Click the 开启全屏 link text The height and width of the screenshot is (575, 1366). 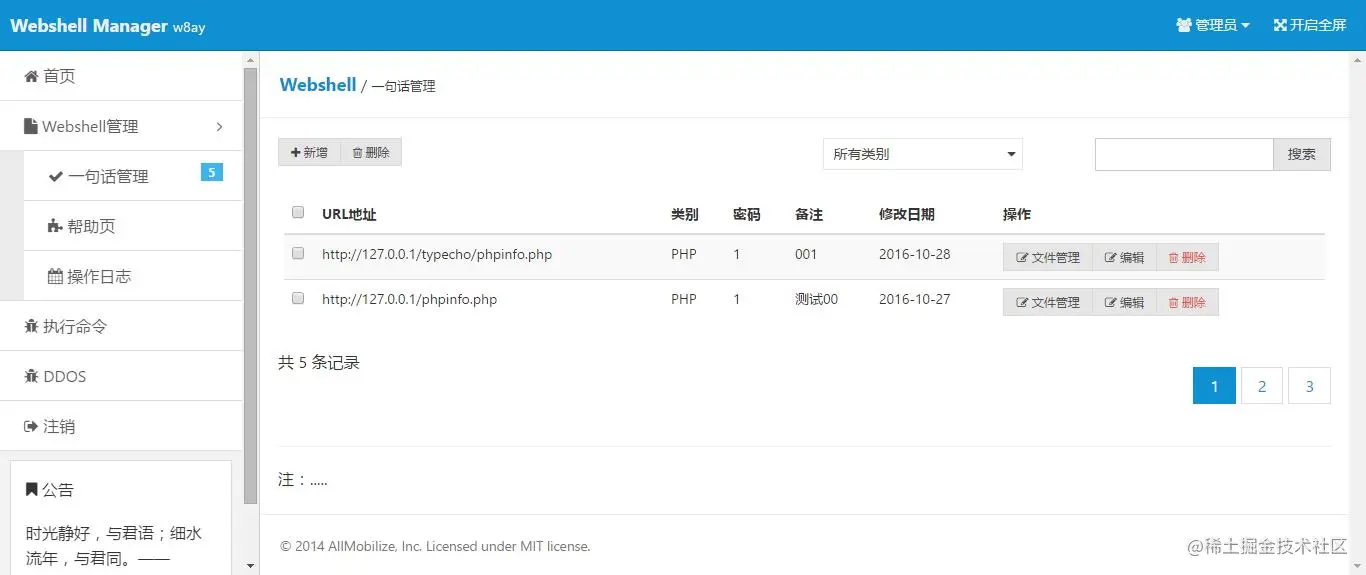tap(1318, 25)
